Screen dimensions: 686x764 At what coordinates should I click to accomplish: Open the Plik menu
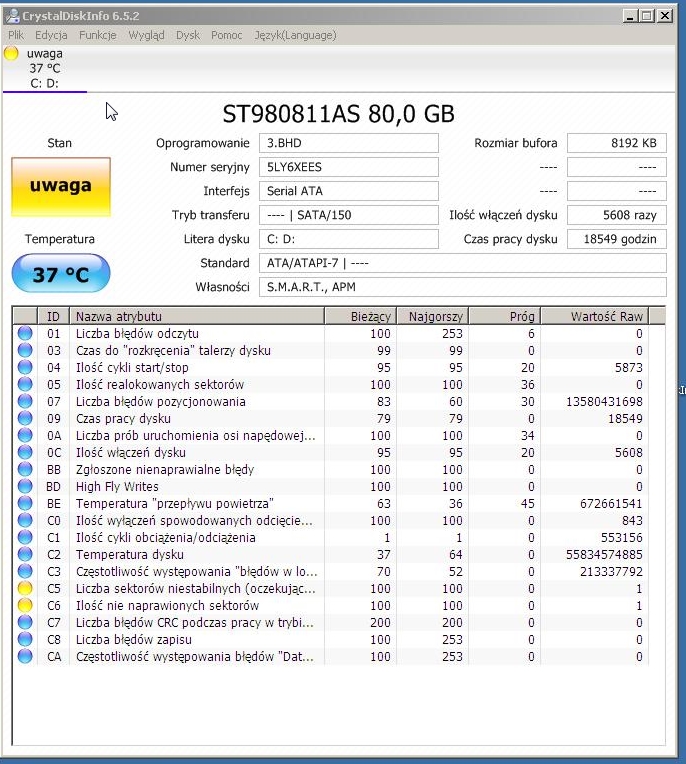point(16,35)
